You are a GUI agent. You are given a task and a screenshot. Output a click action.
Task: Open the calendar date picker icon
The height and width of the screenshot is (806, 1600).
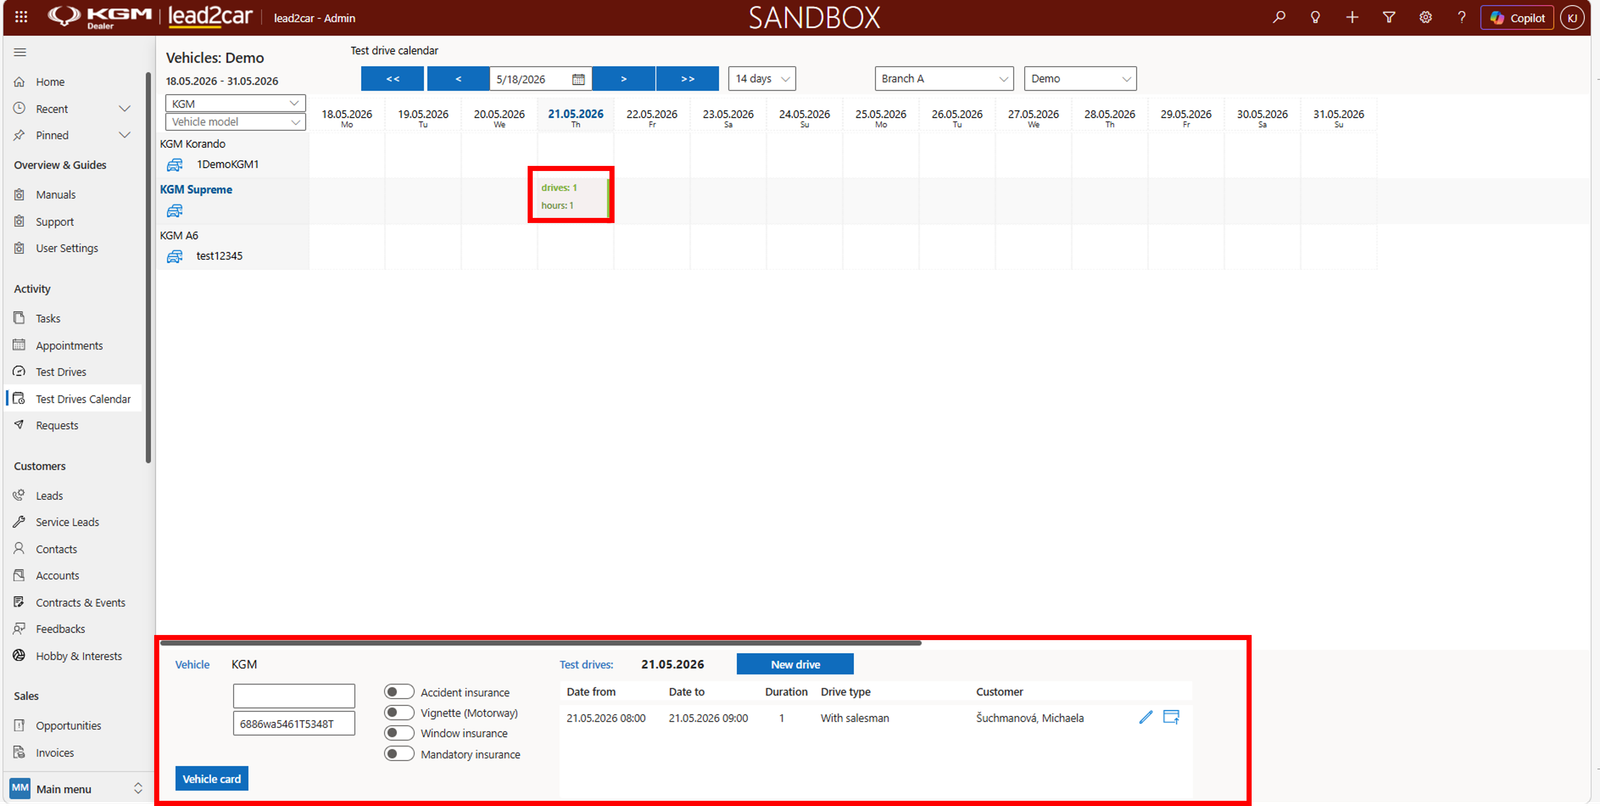coord(578,79)
